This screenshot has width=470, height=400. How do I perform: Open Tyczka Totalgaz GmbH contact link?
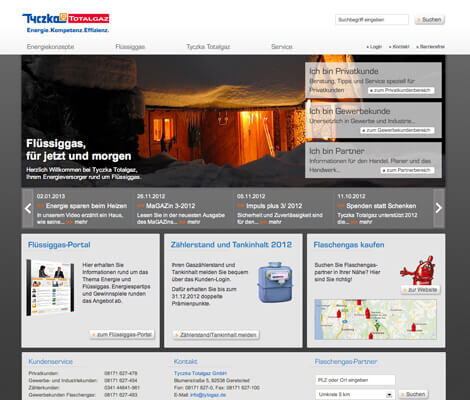click(200, 373)
